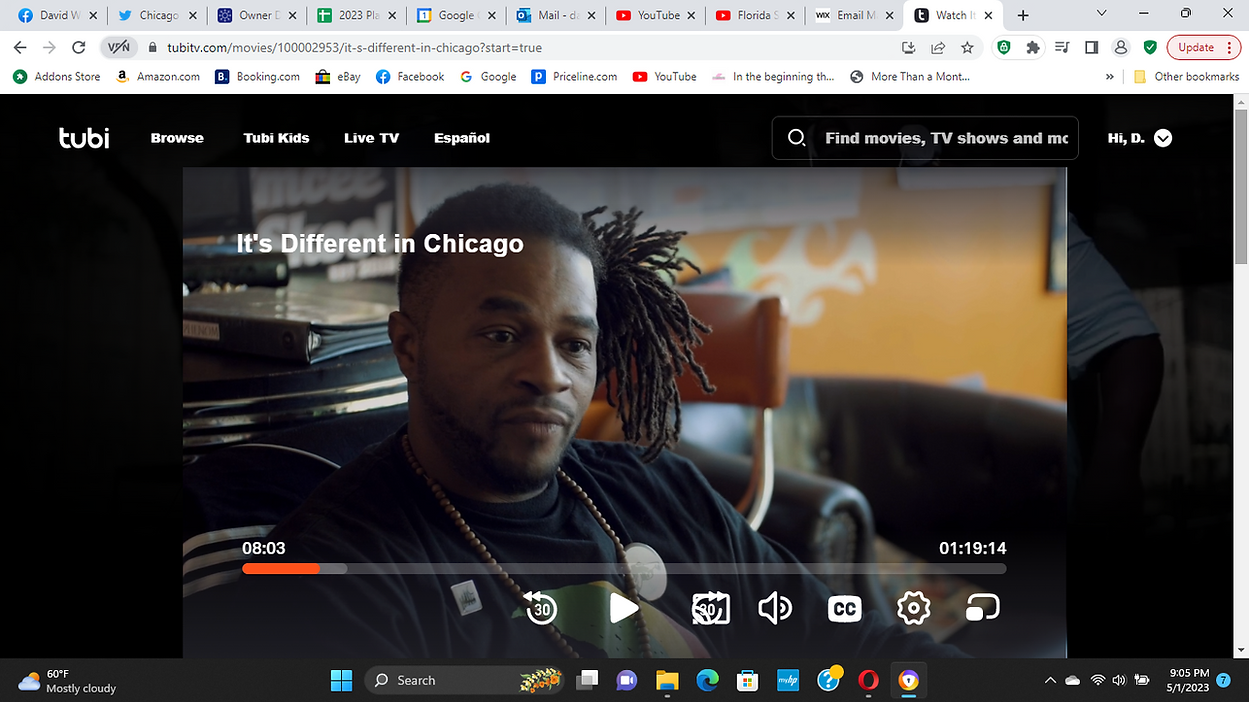
Task: Click the Tubi logo
Action: click(84, 138)
